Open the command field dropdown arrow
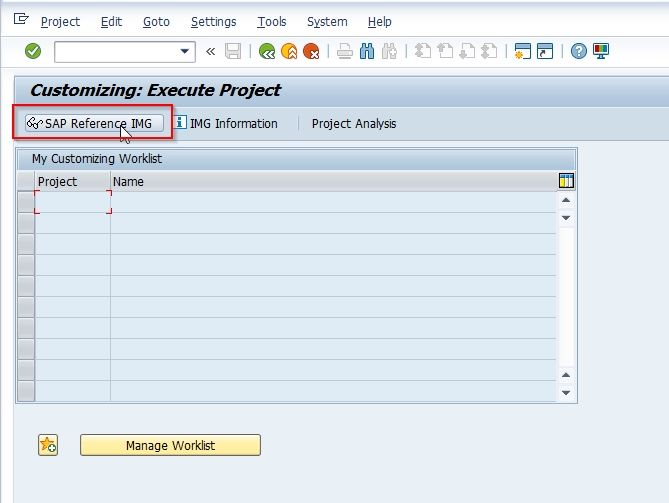Viewport: 669px width, 503px height. [184, 52]
